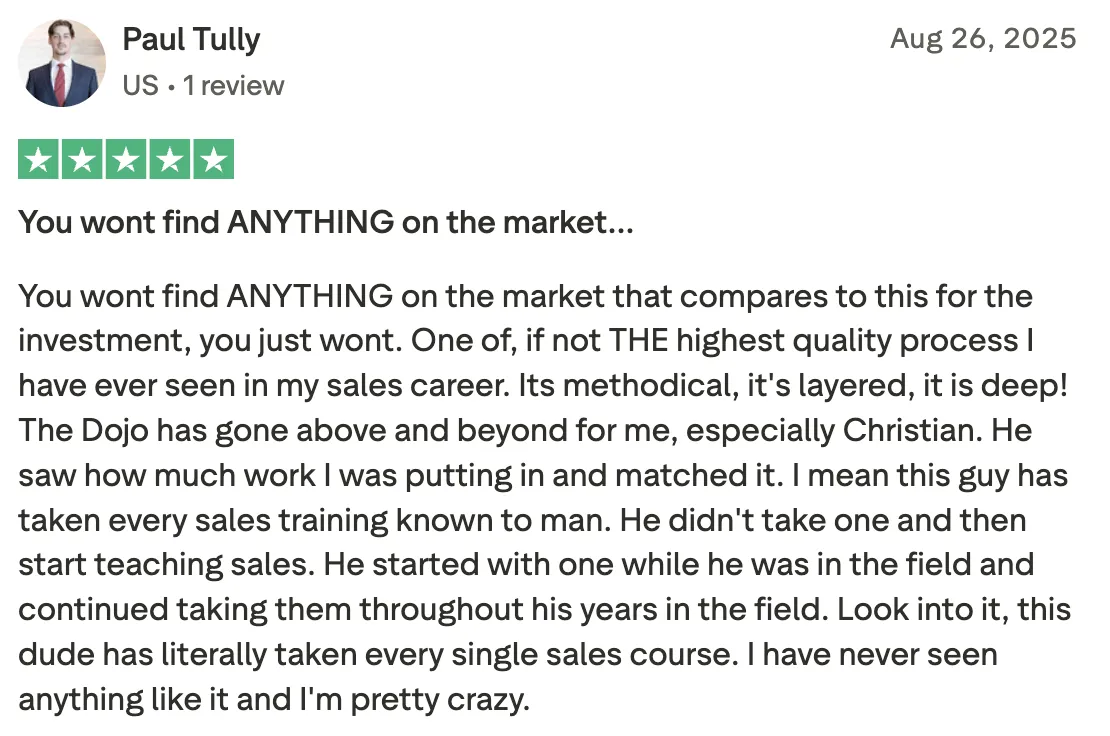Click the second green rating star
This screenshot has width=1110, height=736.
82,159
